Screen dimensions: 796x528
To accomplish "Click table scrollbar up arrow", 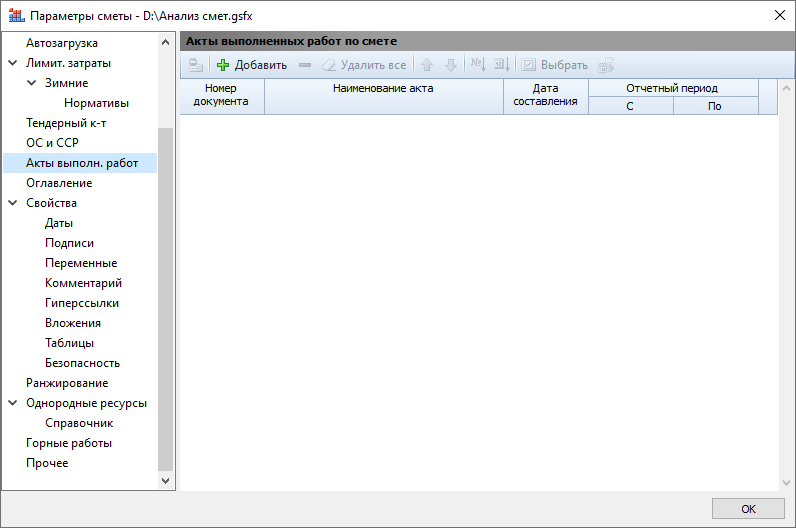I will coord(786,88).
